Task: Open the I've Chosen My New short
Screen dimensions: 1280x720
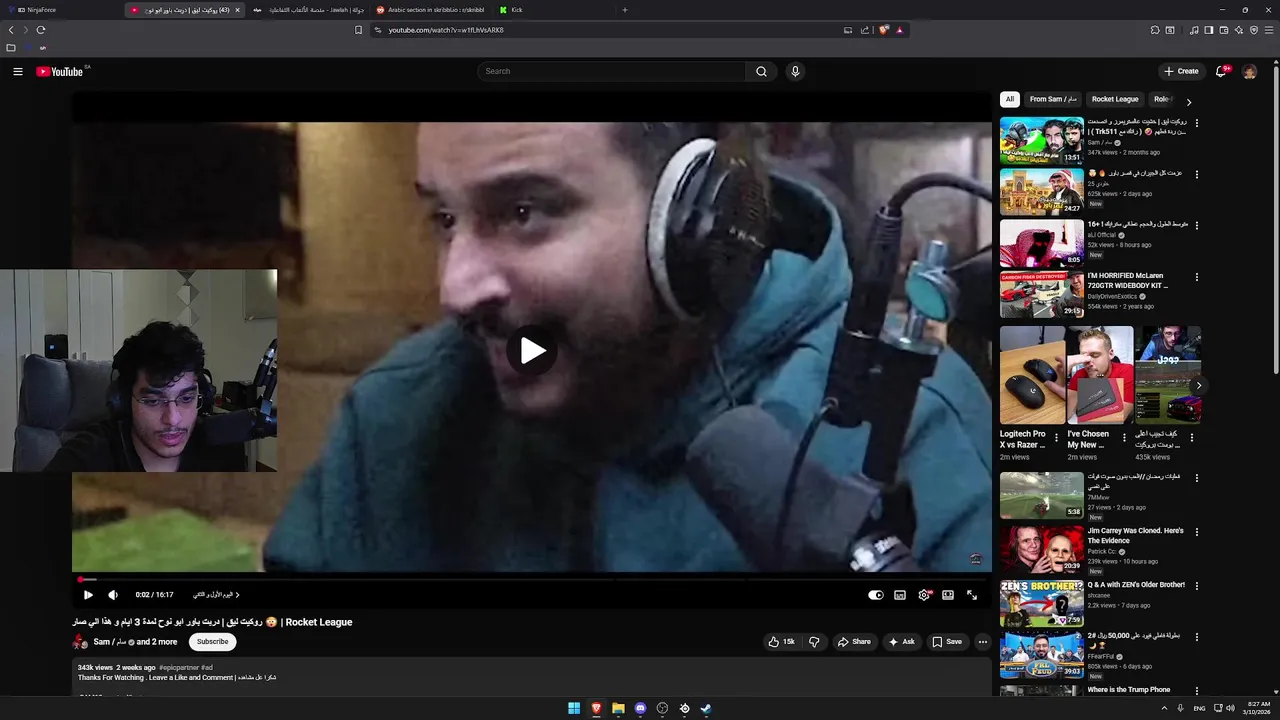Action: pyautogui.click(x=1100, y=376)
